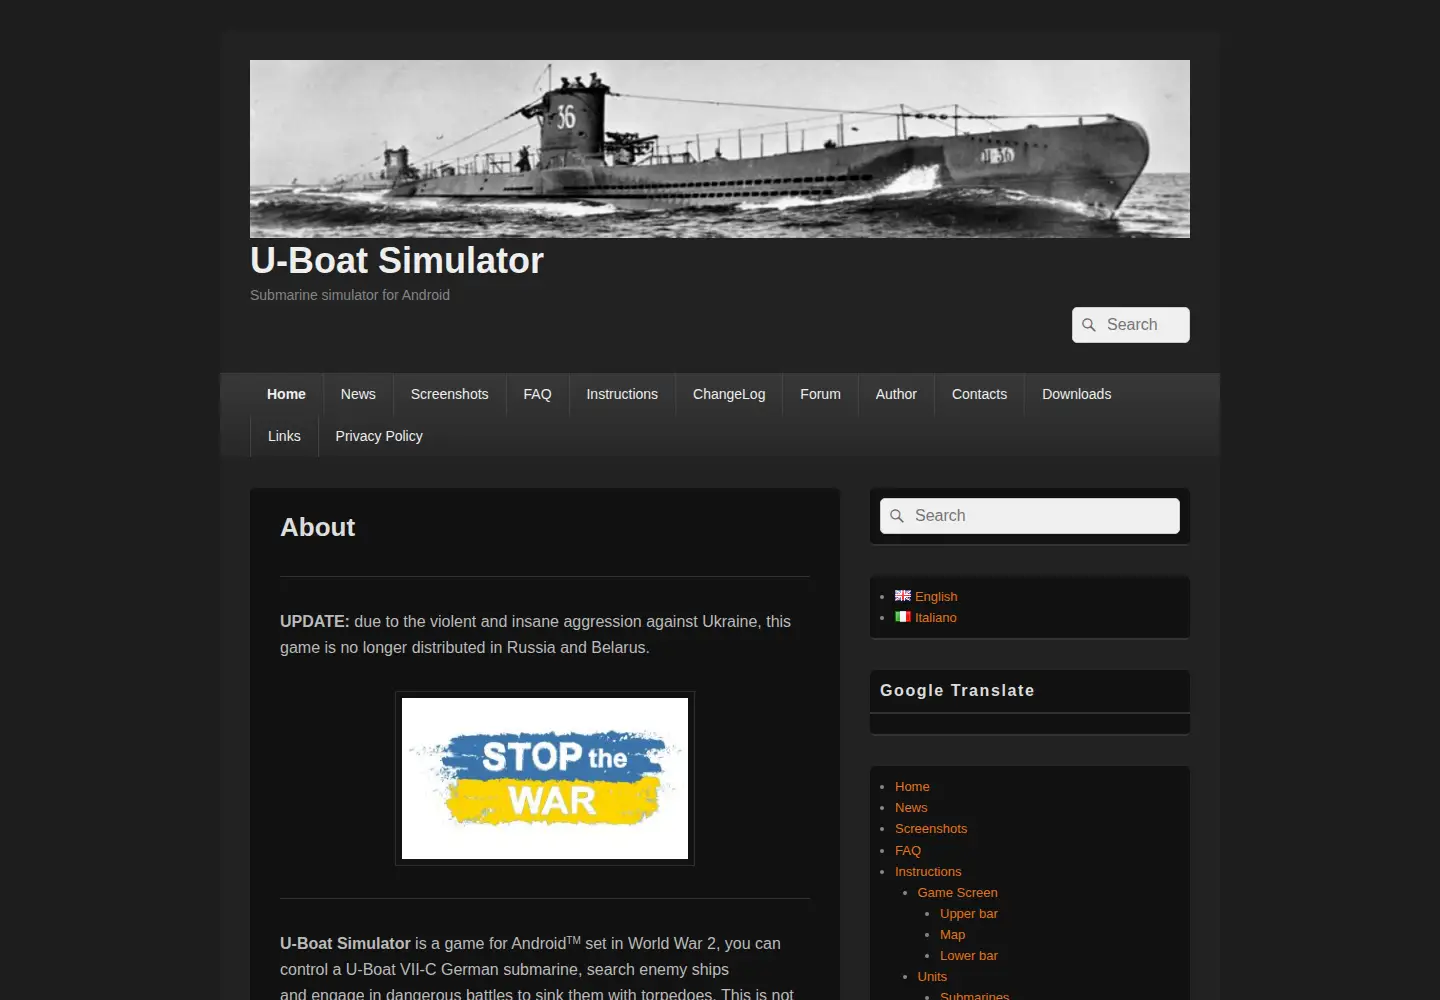This screenshot has width=1440, height=1000.
Task: Open the News menu item
Action: pyautogui.click(x=358, y=394)
